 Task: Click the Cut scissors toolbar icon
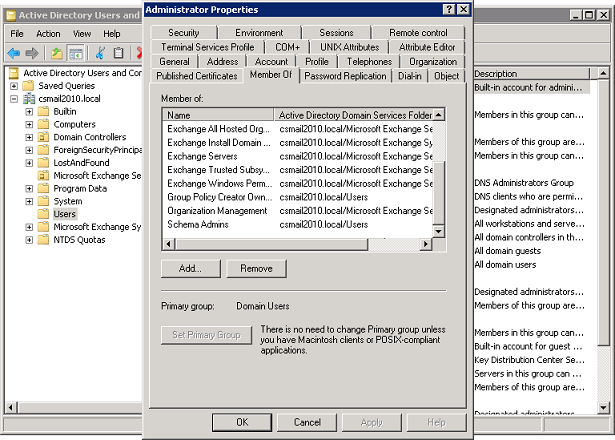coord(101,53)
